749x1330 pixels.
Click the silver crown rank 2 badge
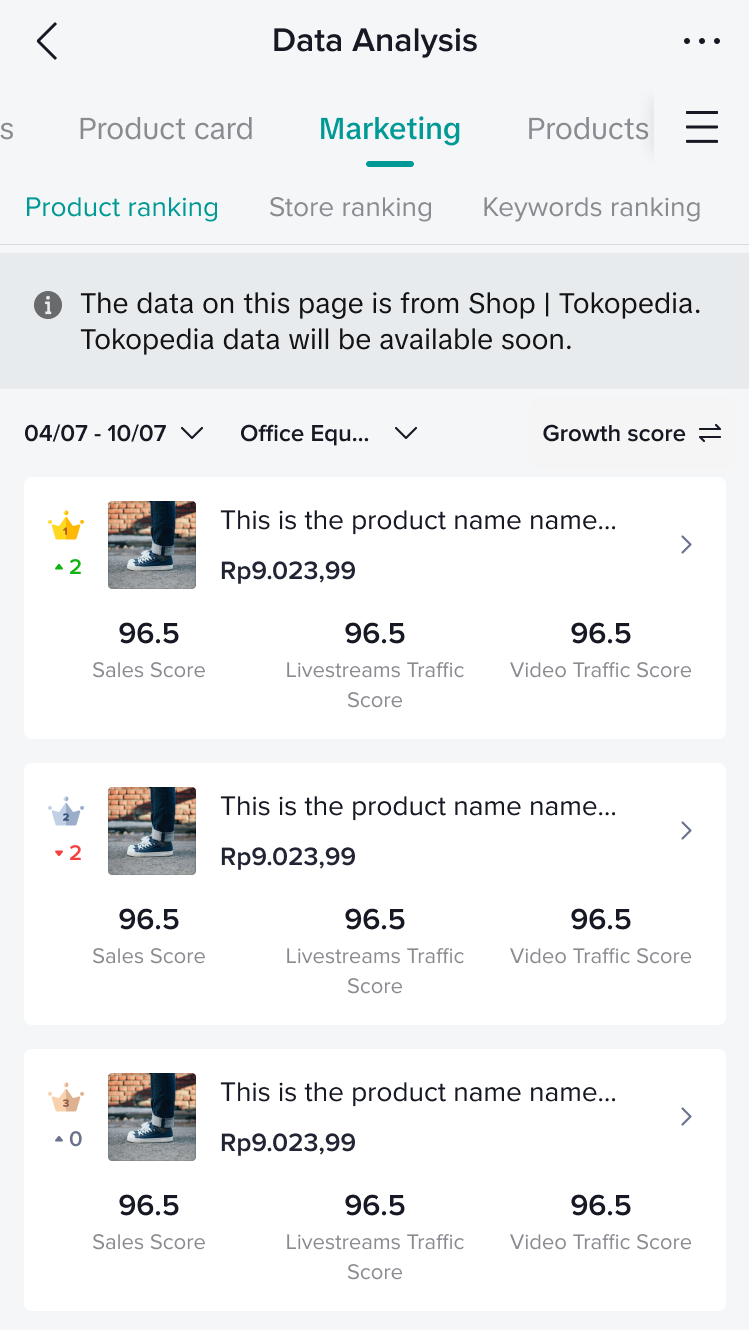click(x=66, y=813)
